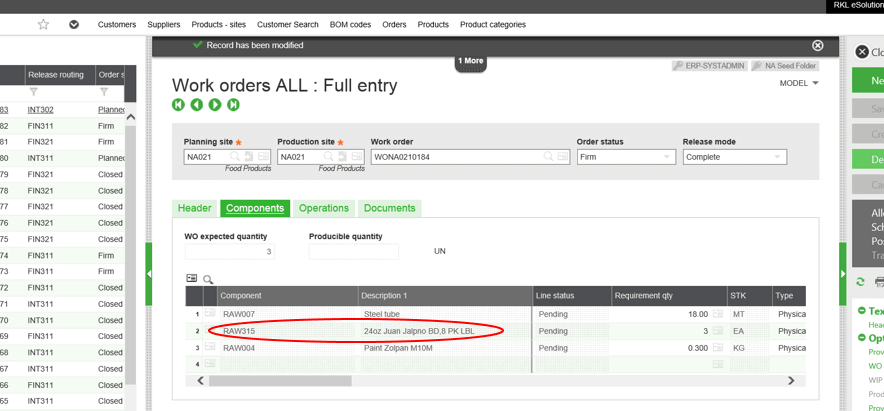The width and height of the screenshot is (884, 411).
Task: Open the Order status dropdown
Action: pyautogui.click(x=626, y=157)
